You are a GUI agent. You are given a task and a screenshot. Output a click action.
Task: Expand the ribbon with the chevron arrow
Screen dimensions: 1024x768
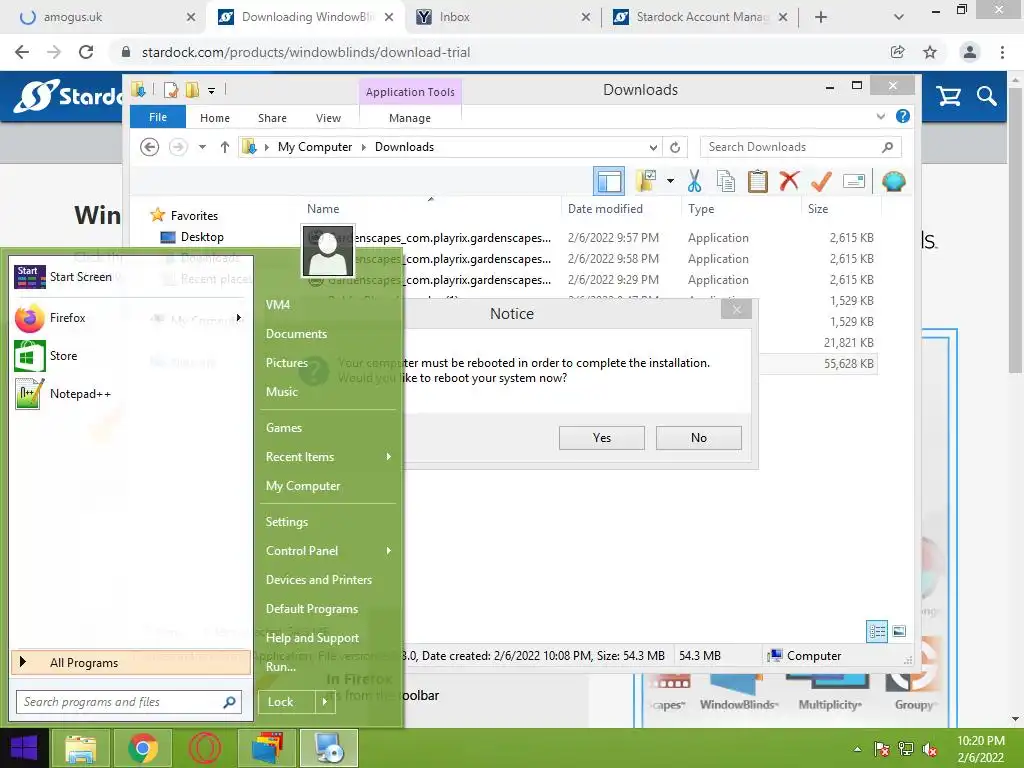[x=880, y=116]
